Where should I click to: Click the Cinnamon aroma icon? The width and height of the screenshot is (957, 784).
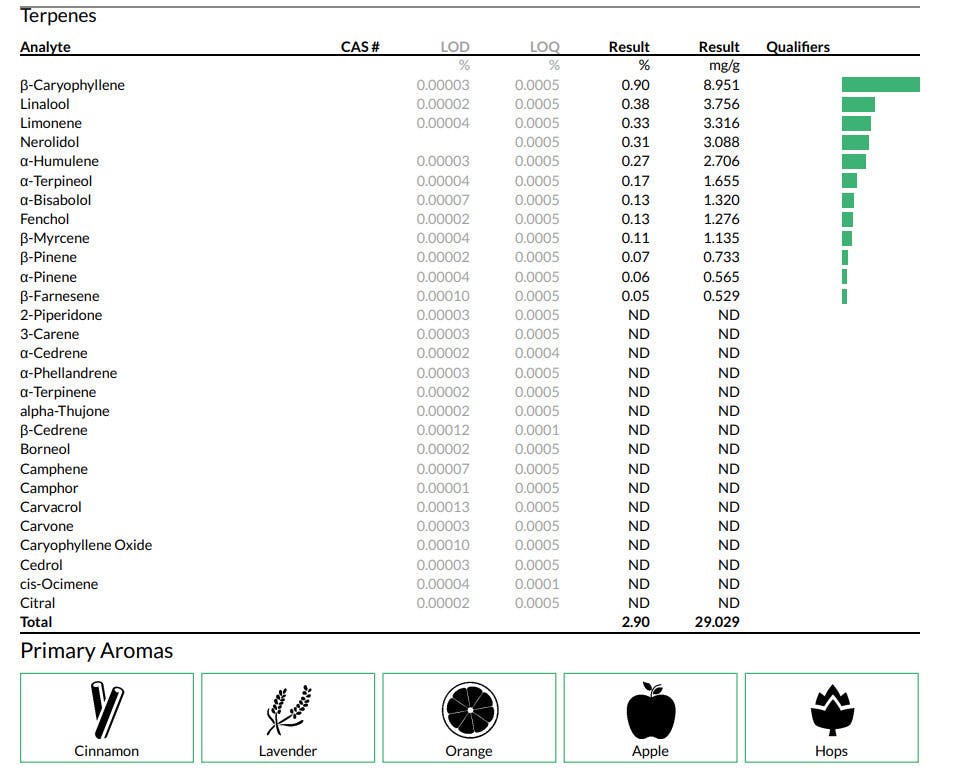pyautogui.click(x=106, y=710)
